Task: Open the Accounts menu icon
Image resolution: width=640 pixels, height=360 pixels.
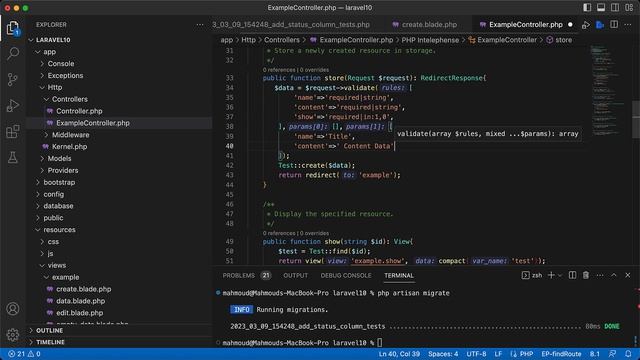Action: (x=13, y=309)
